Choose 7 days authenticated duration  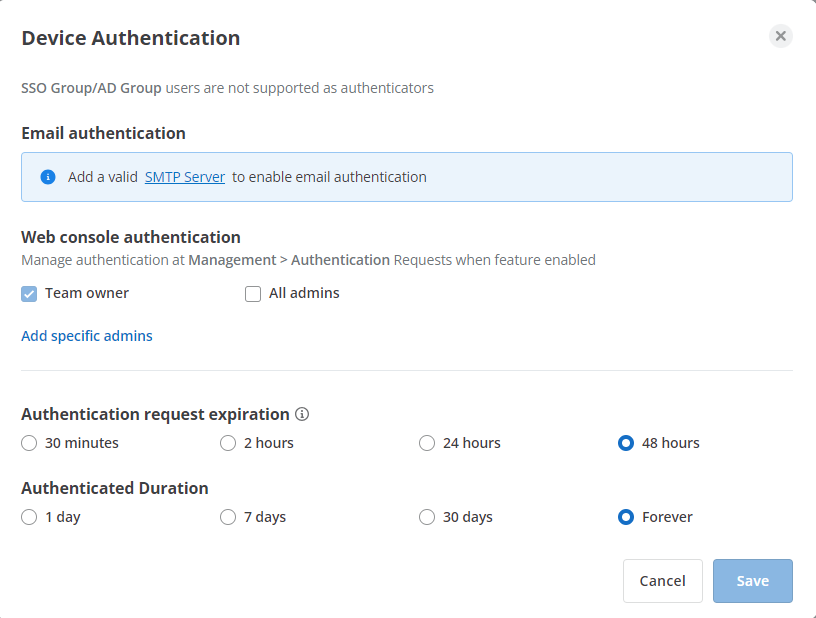(228, 517)
